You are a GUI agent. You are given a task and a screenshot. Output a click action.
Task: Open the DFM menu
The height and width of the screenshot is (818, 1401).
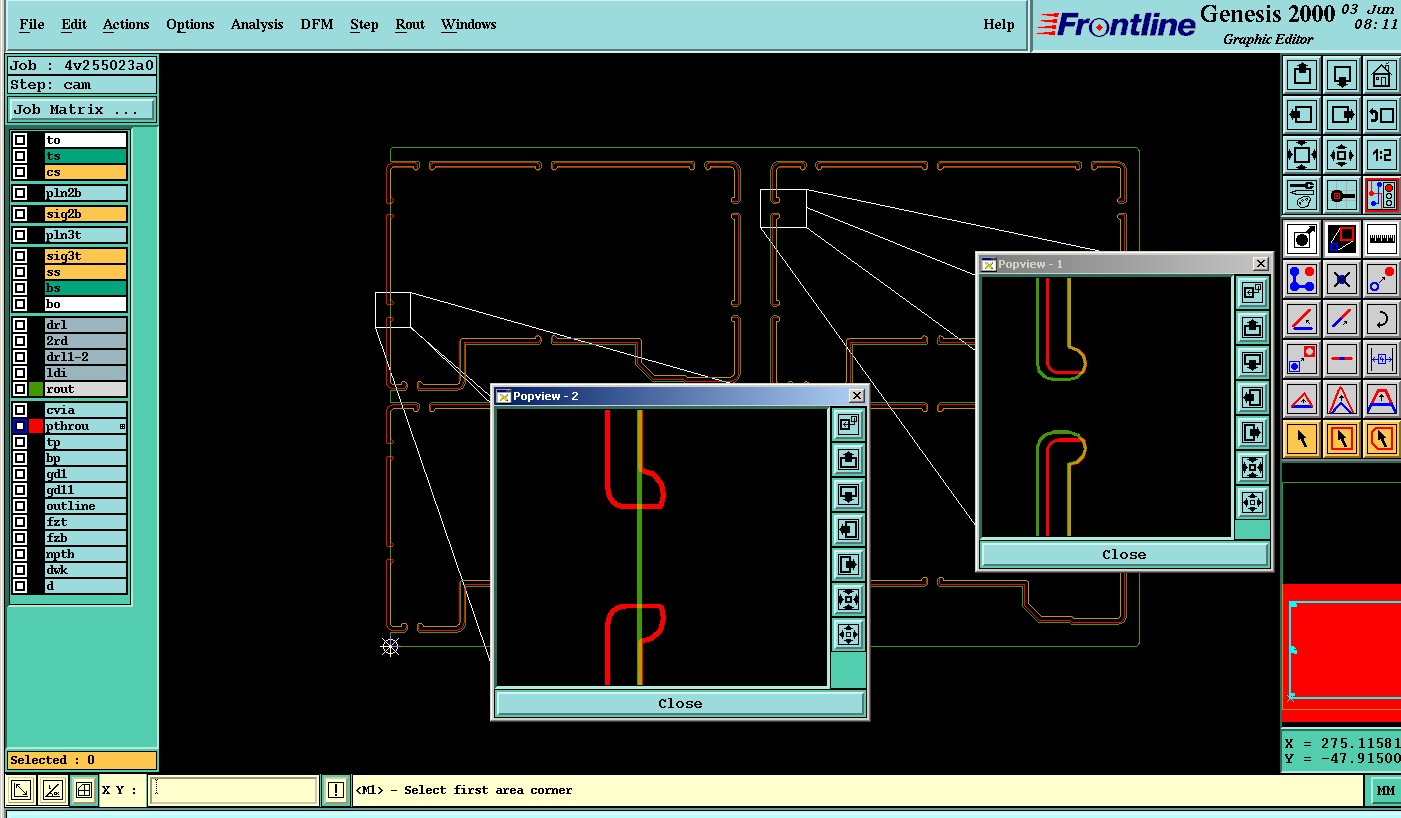(x=317, y=24)
